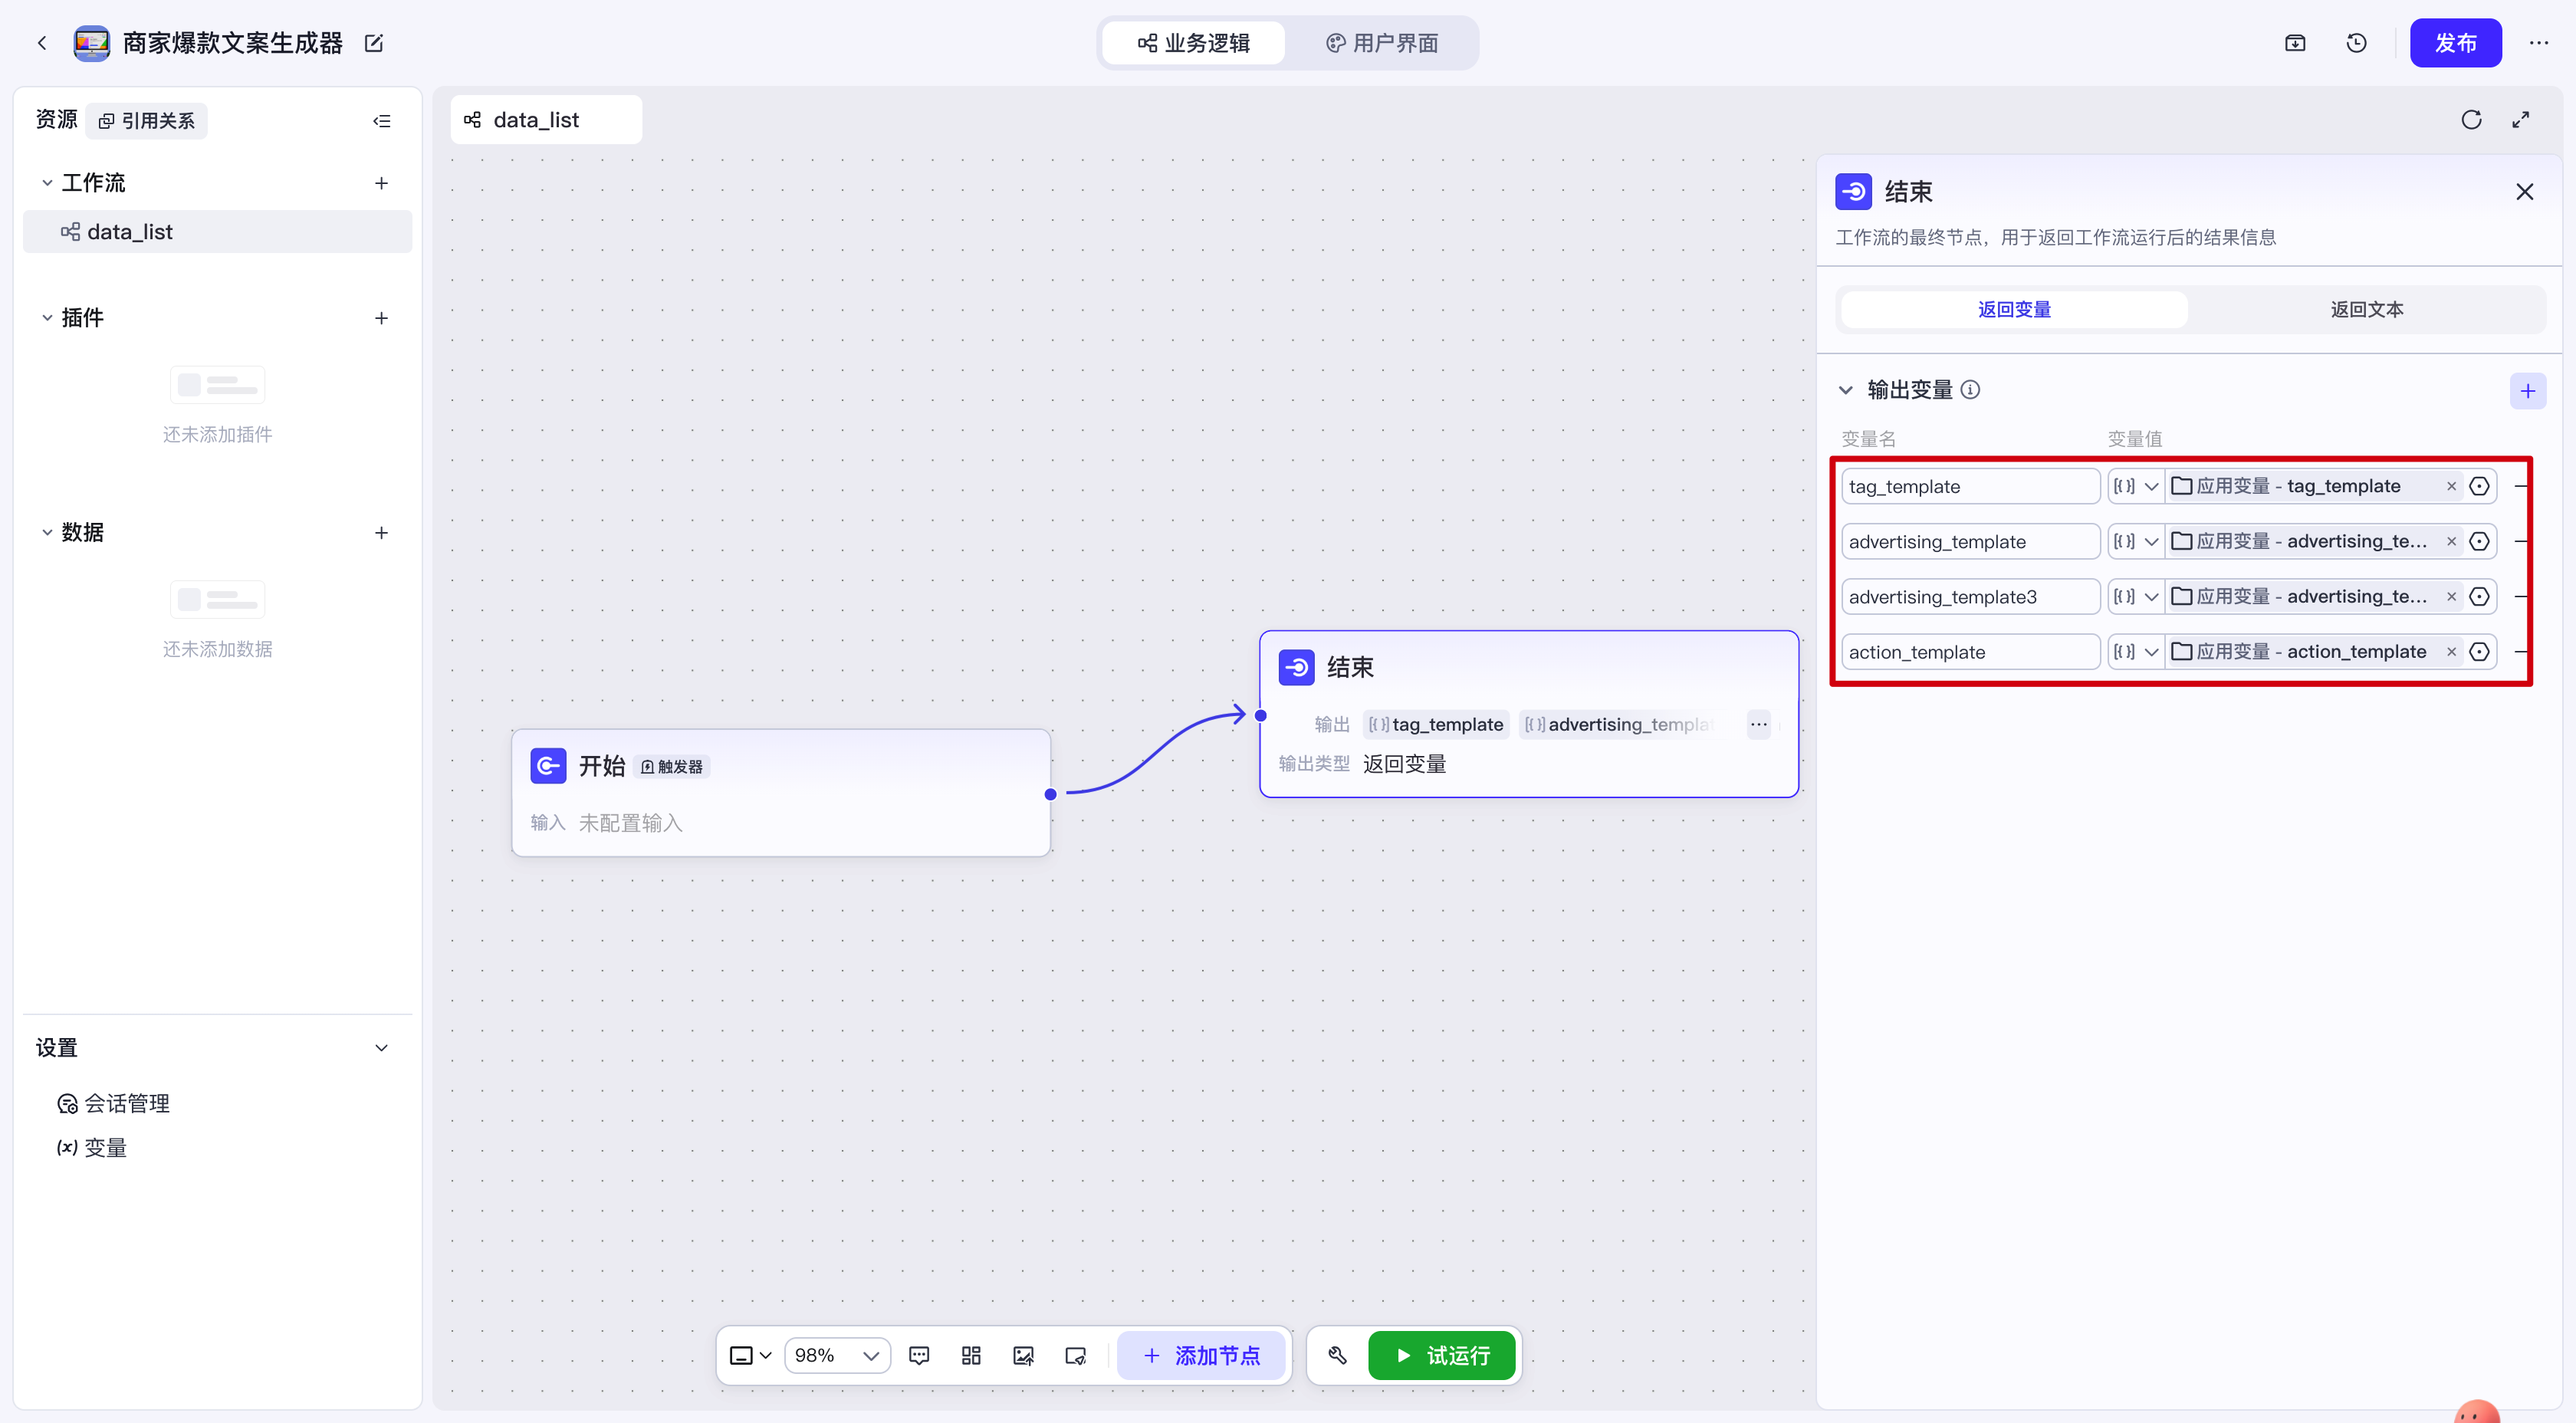Viewport: 2576px width, 1423px height.
Task: Click the auto-layout grid icon in toolbar
Action: [x=970, y=1355]
